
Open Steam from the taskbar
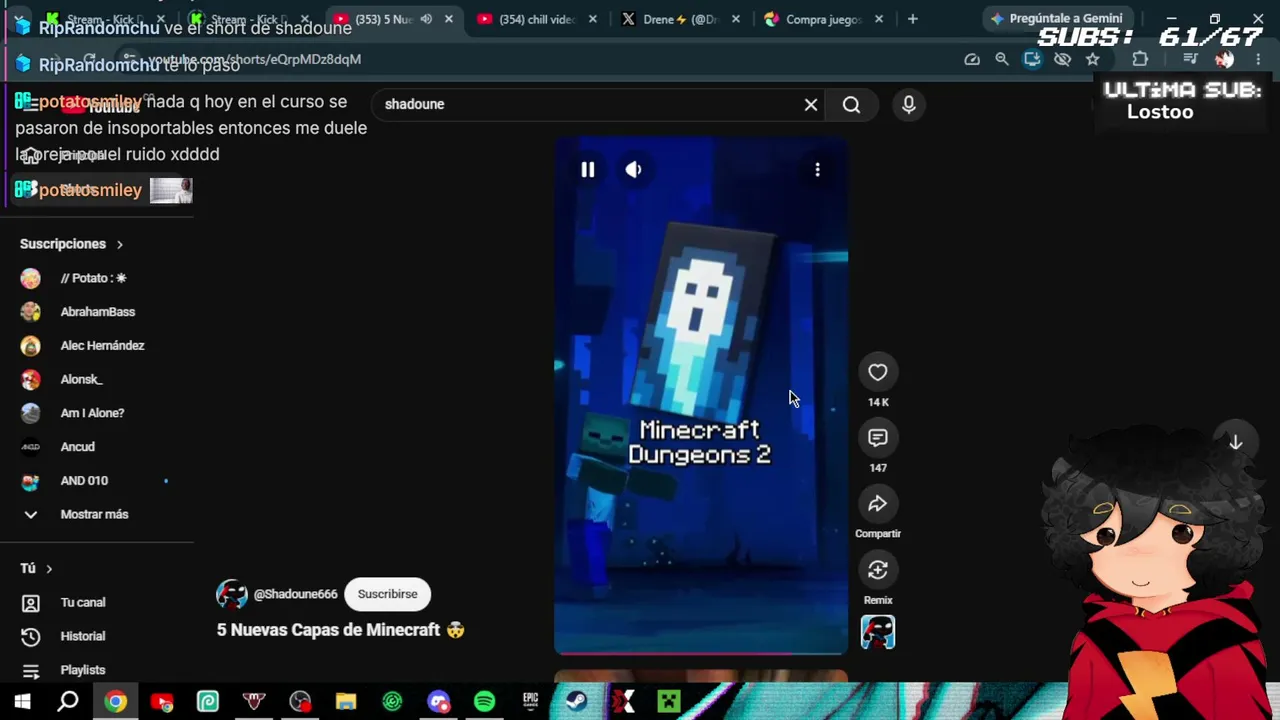[x=576, y=702]
